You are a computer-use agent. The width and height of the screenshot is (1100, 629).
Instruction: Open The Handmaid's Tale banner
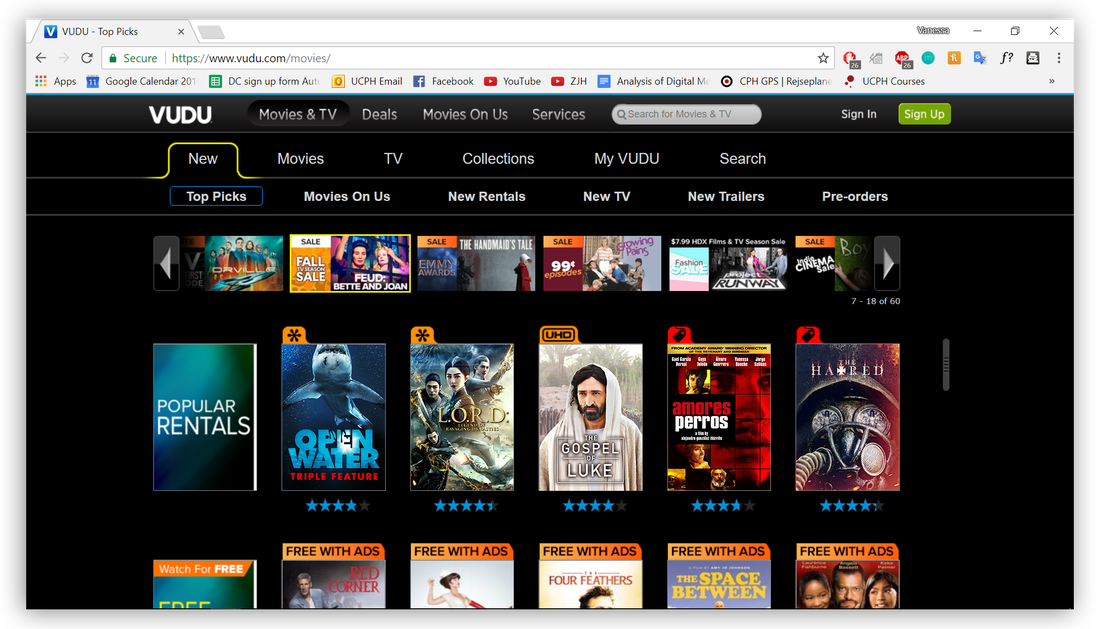[476, 264]
